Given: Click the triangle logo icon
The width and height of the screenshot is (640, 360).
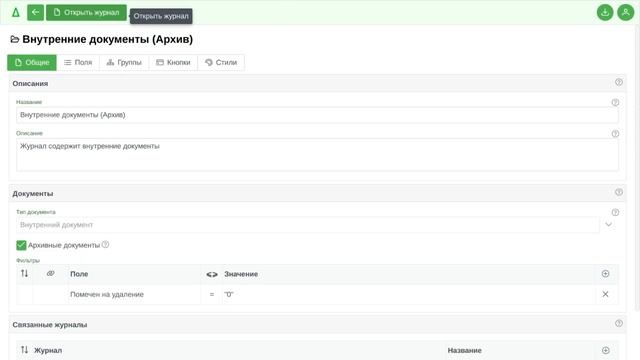Looking at the screenshot, I should coord(16,13).
